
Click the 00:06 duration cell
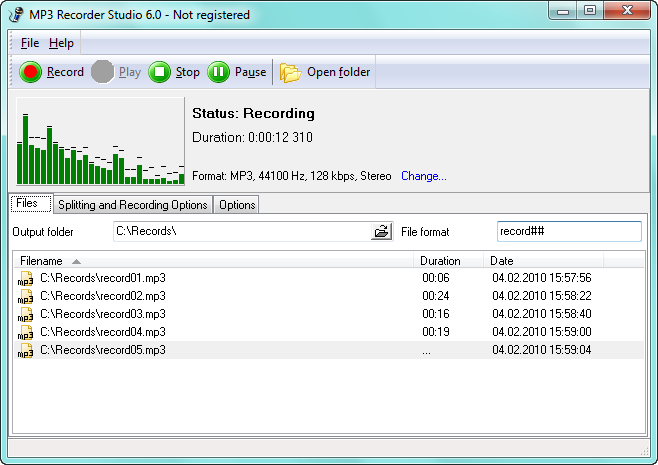[436, 278]
